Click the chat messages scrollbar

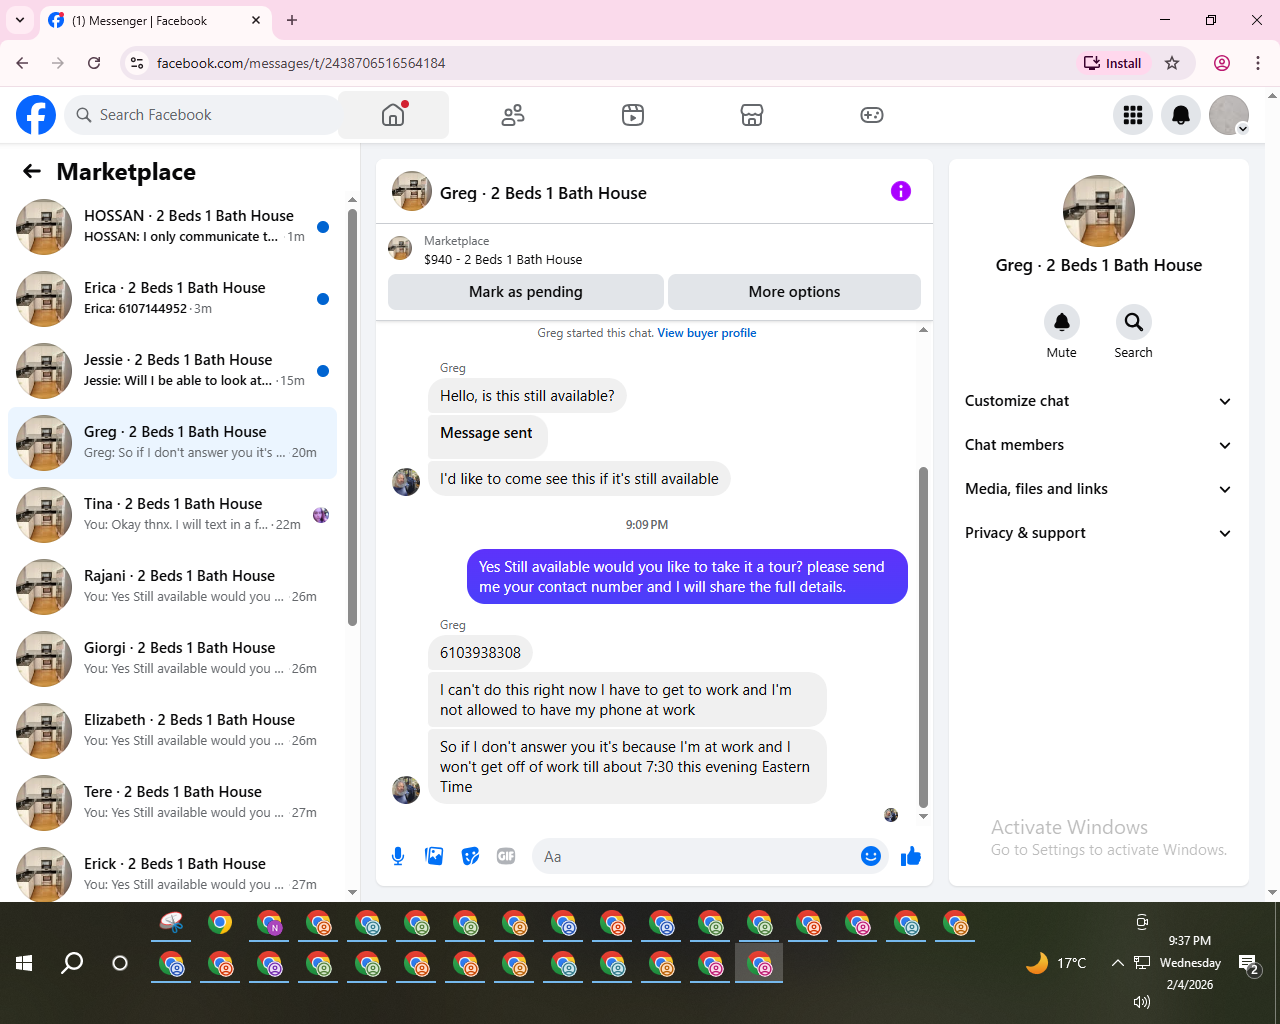coord(923,637)
